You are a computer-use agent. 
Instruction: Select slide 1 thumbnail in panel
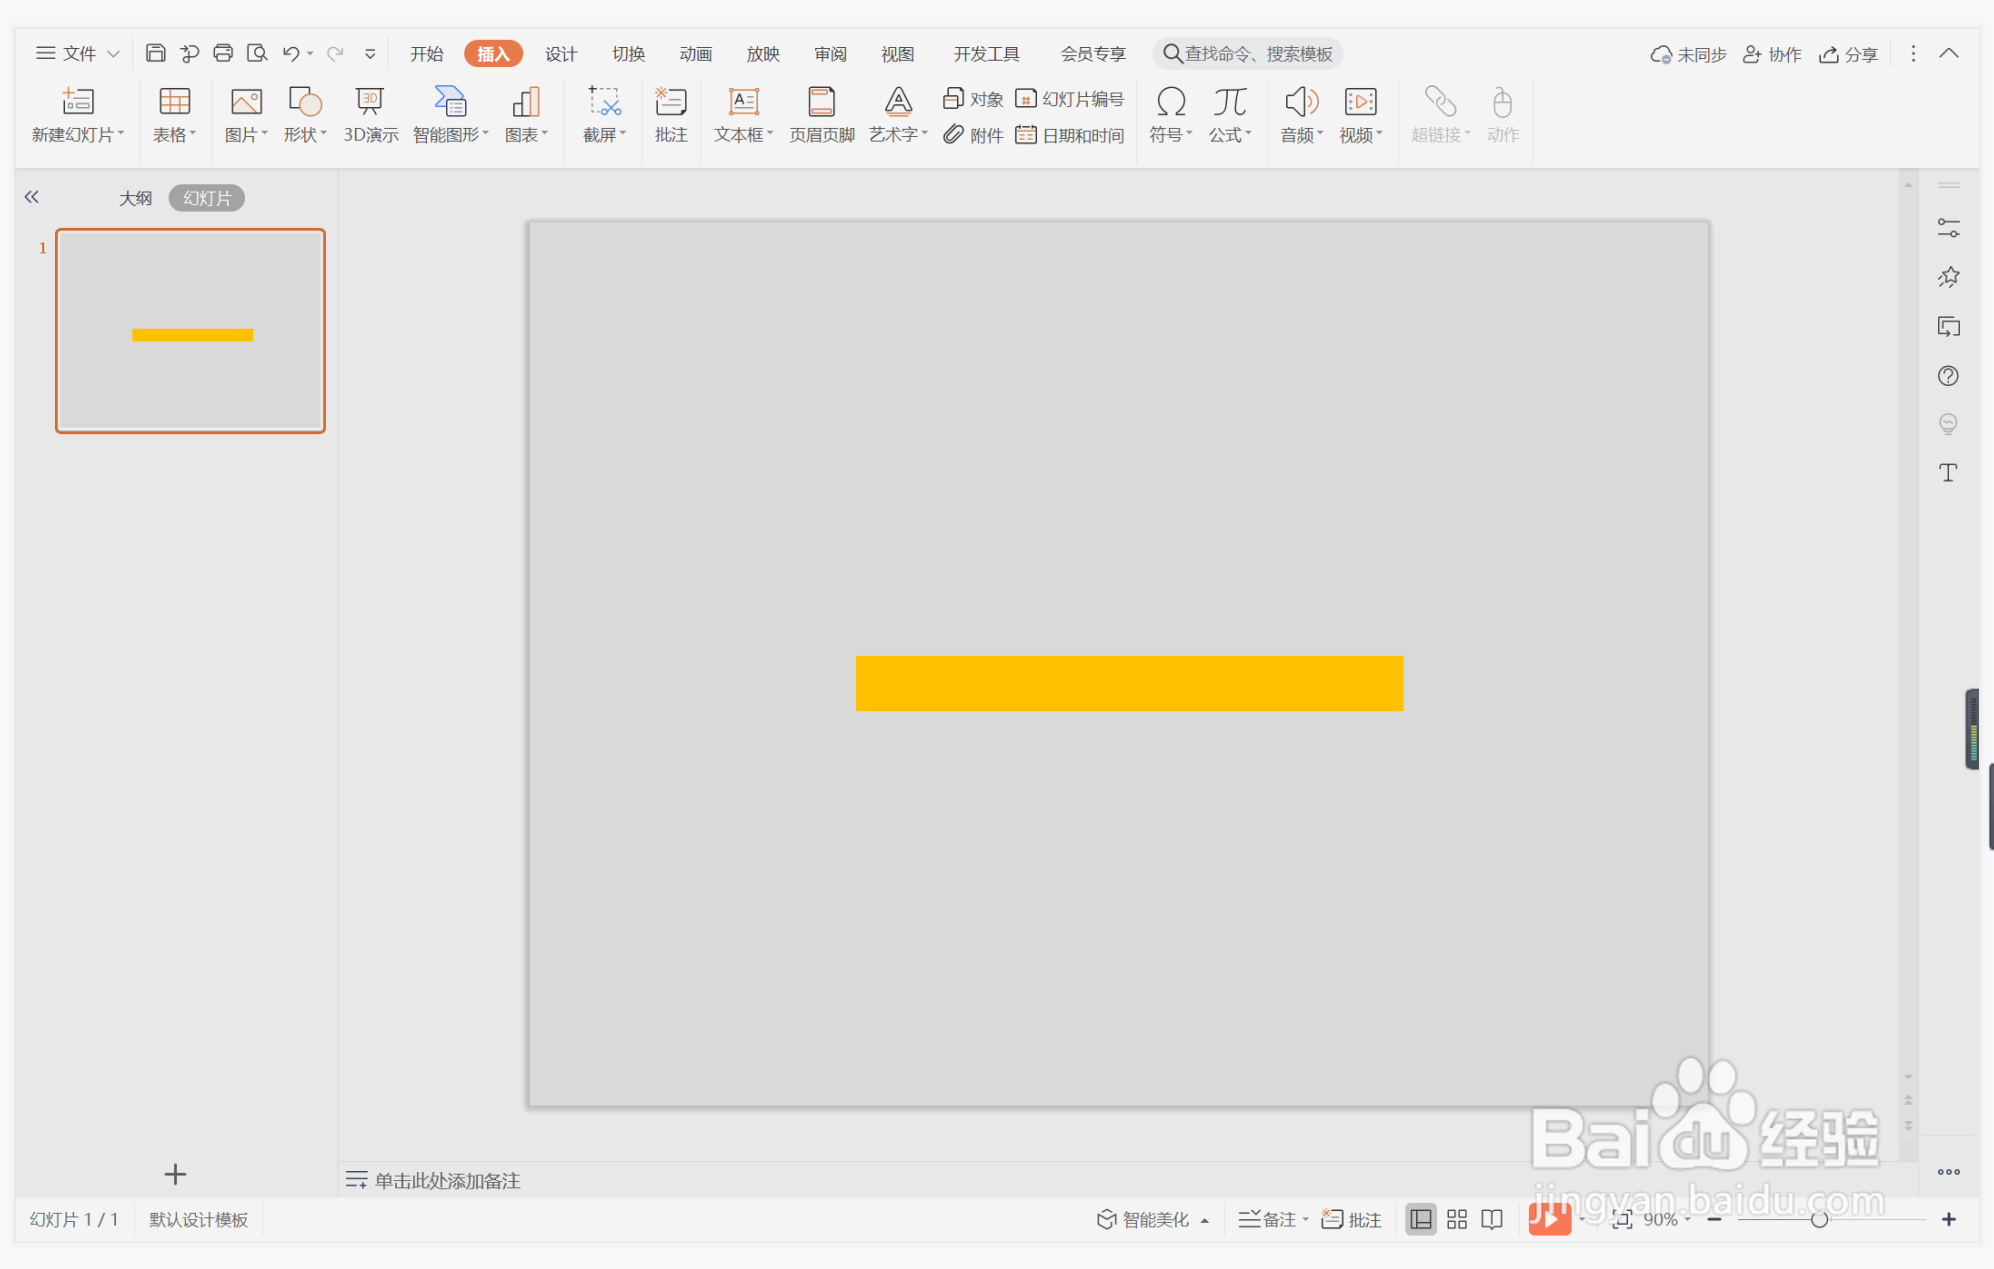190,331
